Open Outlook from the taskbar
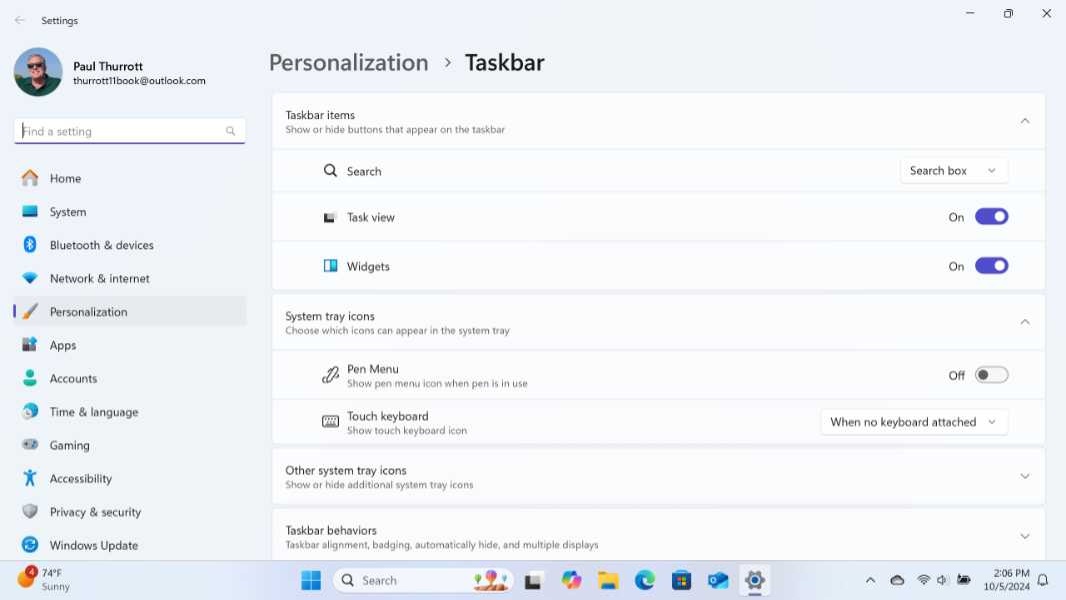Screen dimensions: 1066x600 click(718, 580)
